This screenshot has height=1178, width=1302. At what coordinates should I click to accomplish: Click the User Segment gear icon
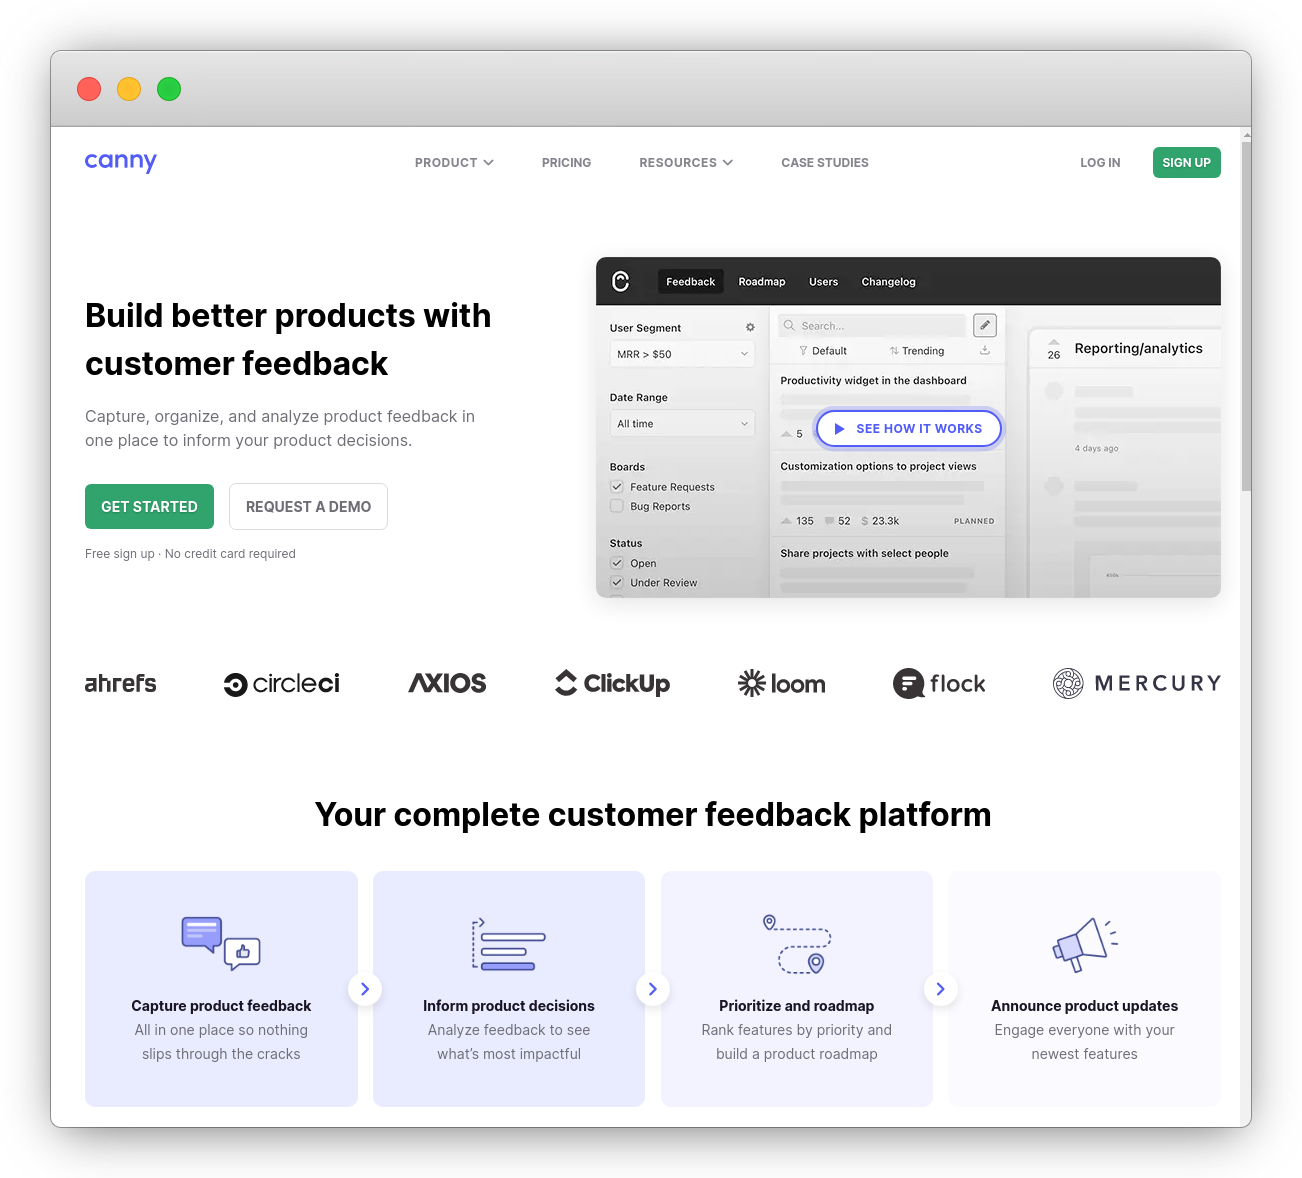[x=750, y=327]
